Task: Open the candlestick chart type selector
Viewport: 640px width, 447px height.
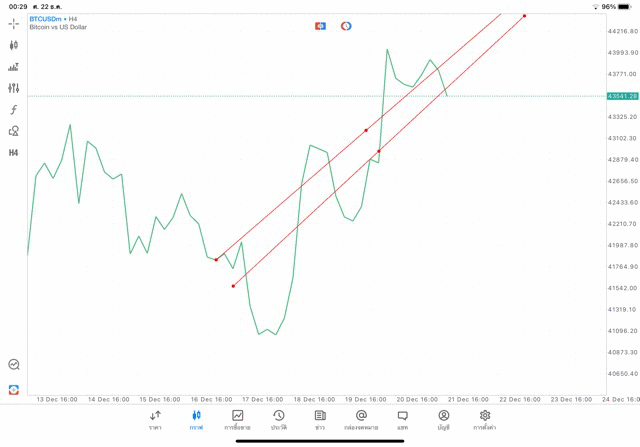Action: [14, 45]
